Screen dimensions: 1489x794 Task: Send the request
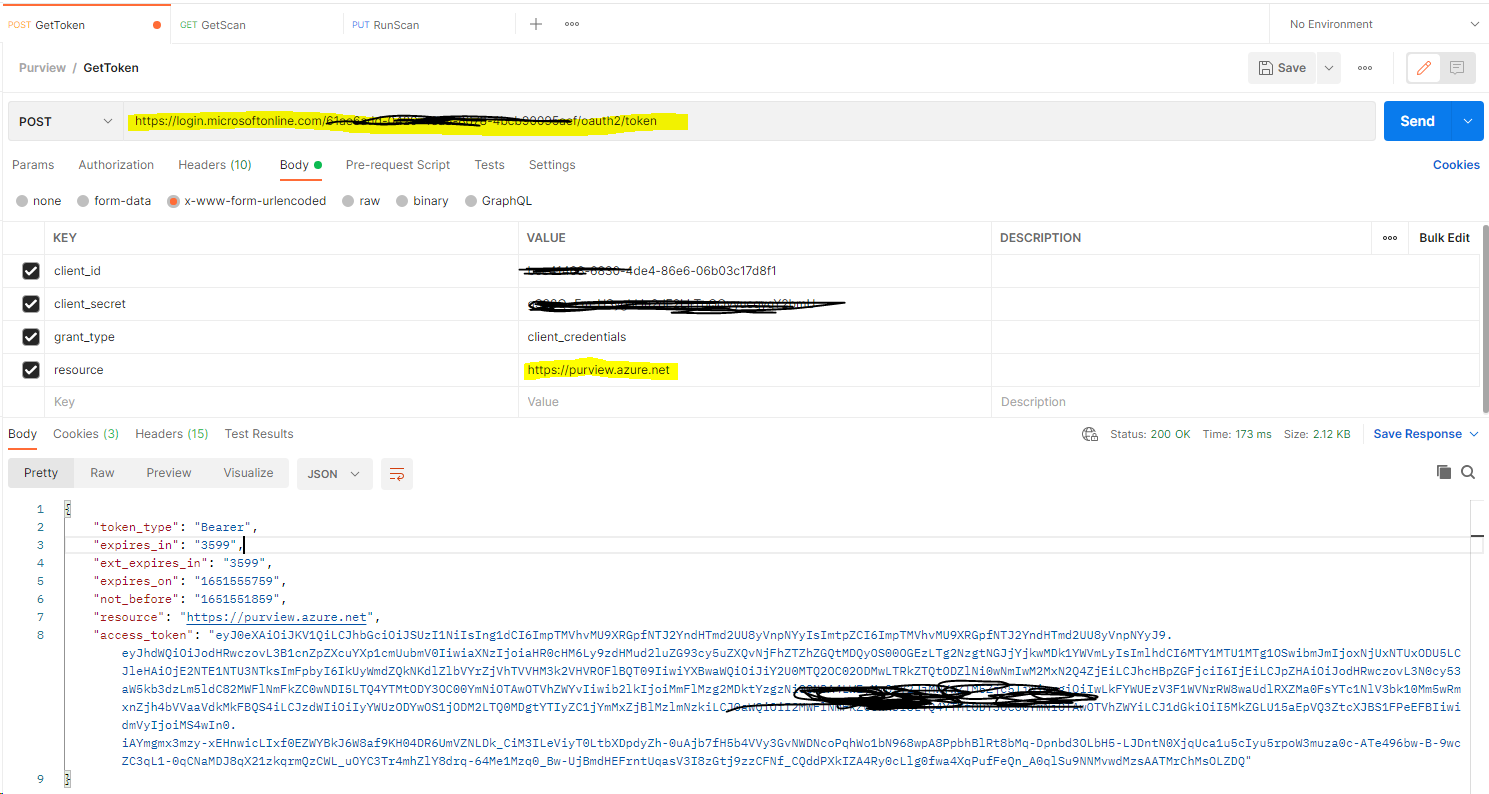point(1417,121)
